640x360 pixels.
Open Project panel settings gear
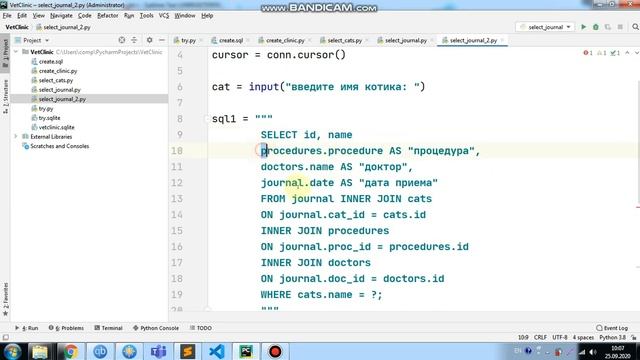(149, 40)
